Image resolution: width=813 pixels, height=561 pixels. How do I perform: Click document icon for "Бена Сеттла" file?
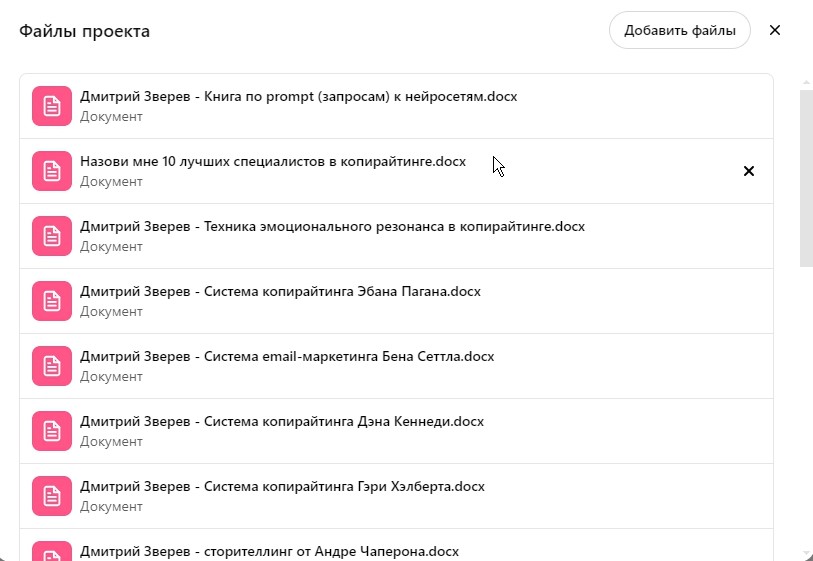pos(52,366)
